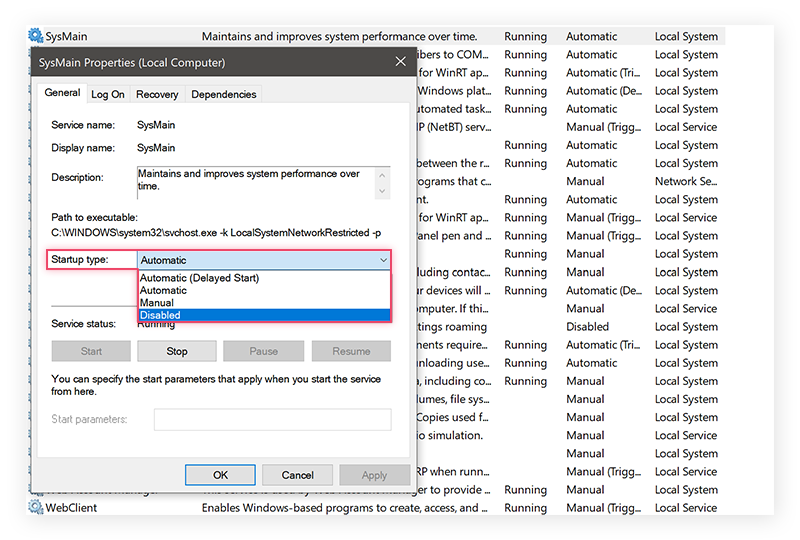The width and height of the screenshot is (800, 540).
Task: Open the Startup type dropdown
Action: click(x=264, y=260)
